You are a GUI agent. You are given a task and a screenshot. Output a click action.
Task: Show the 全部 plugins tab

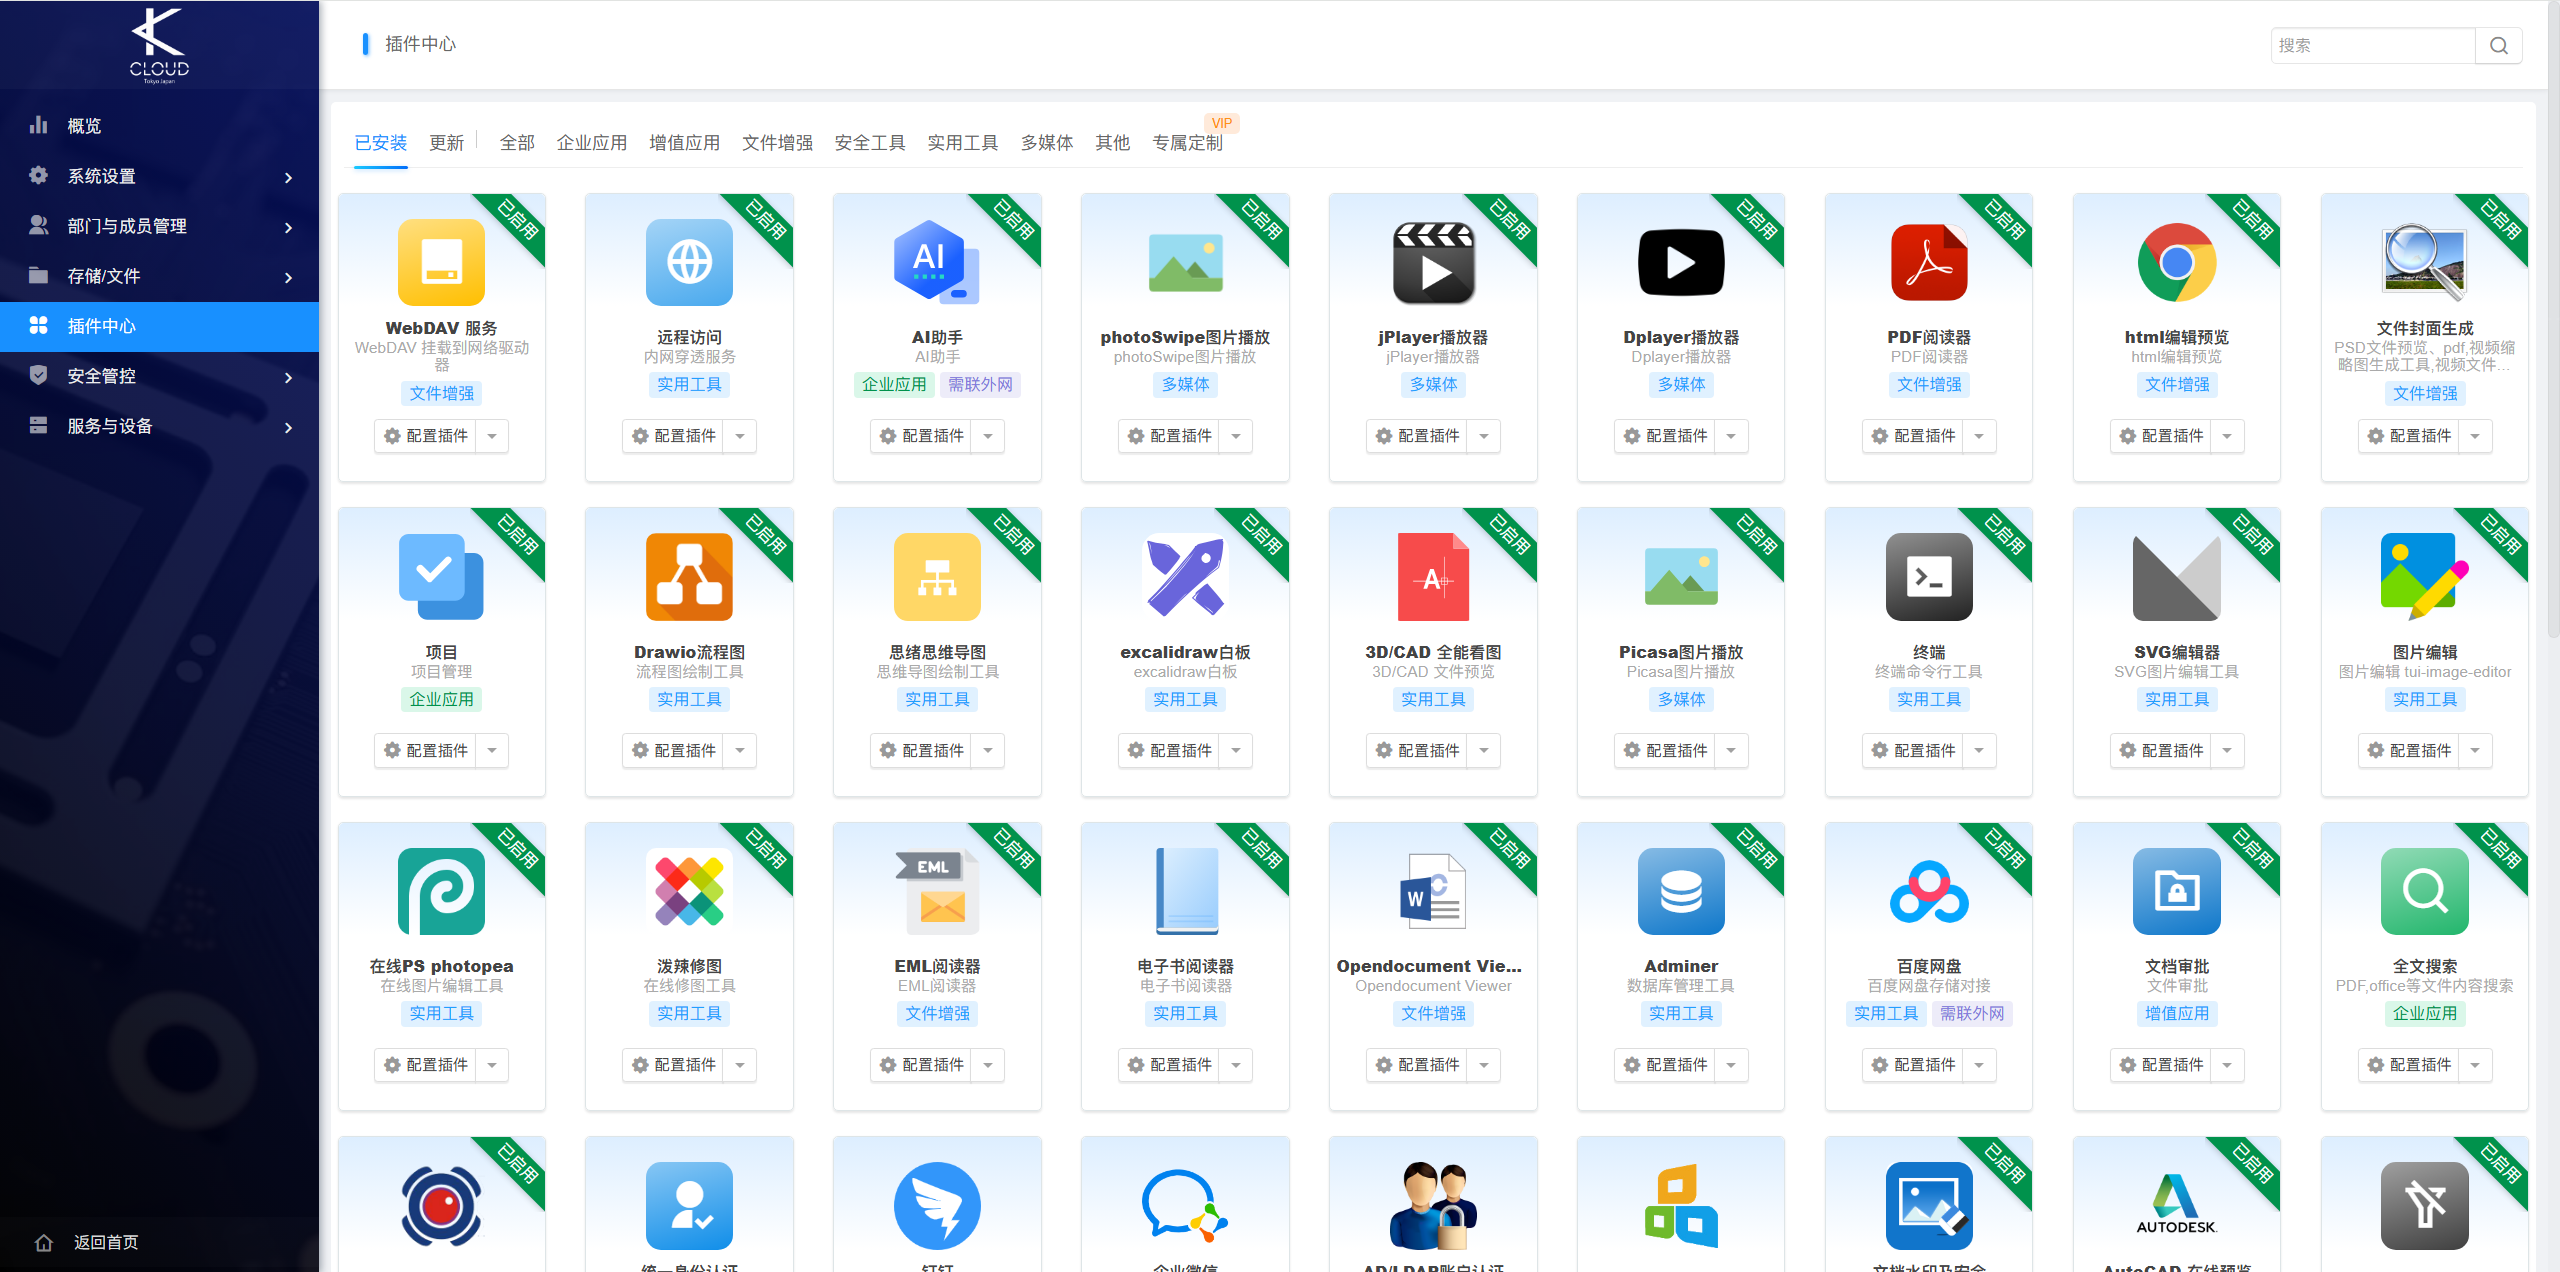(x=517, y=143)
